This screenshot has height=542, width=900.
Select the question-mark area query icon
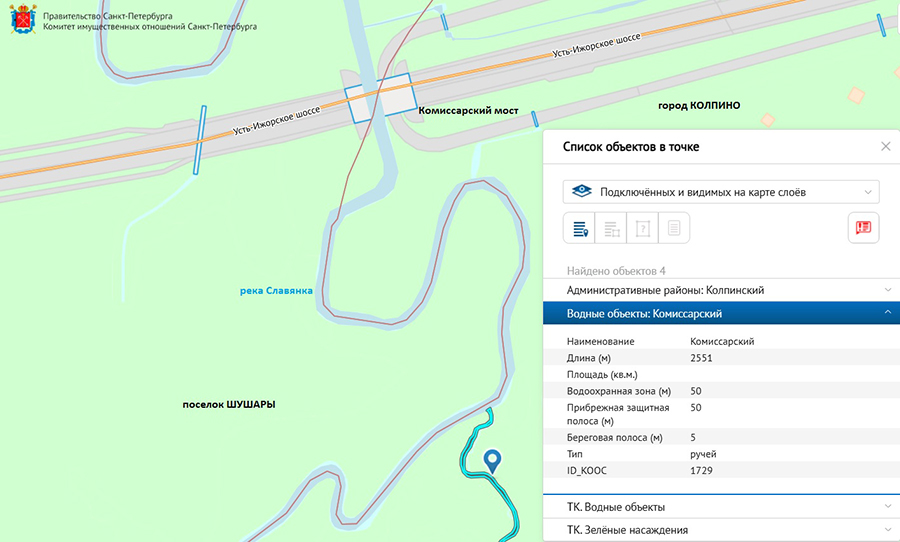(x=642, y=228)
